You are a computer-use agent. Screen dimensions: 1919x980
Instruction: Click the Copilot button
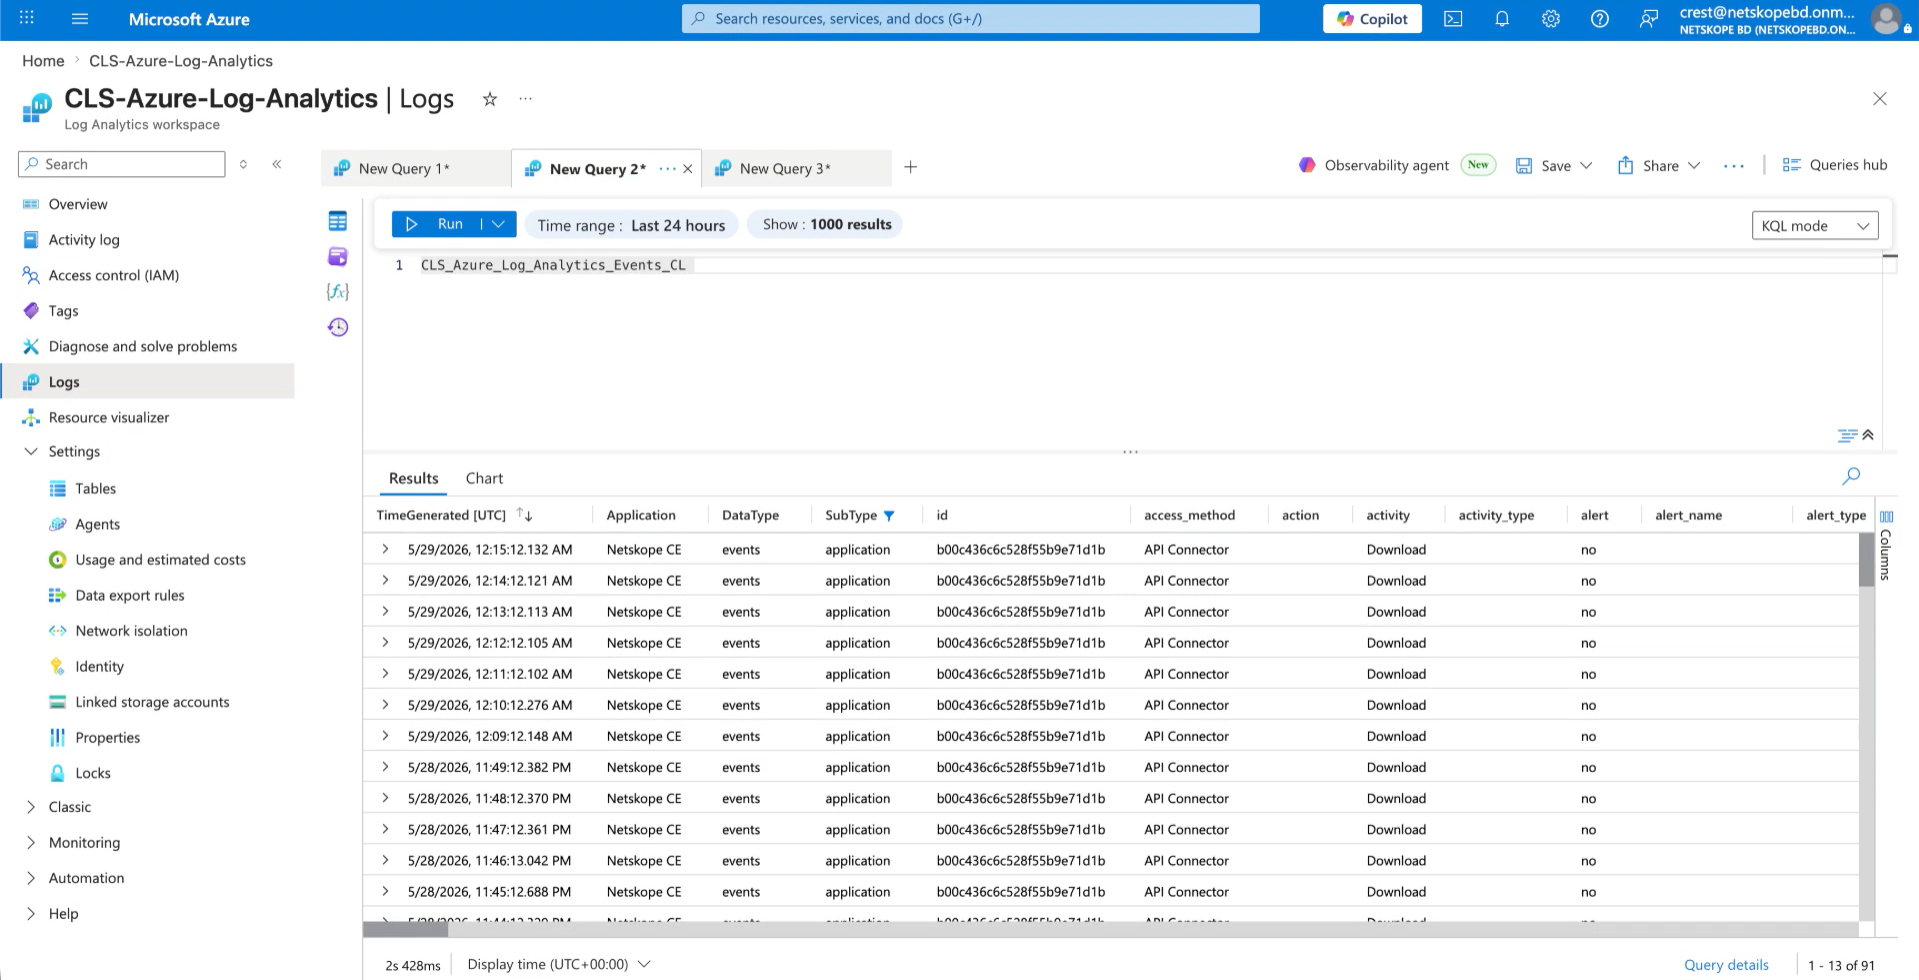pos(1372,19)
